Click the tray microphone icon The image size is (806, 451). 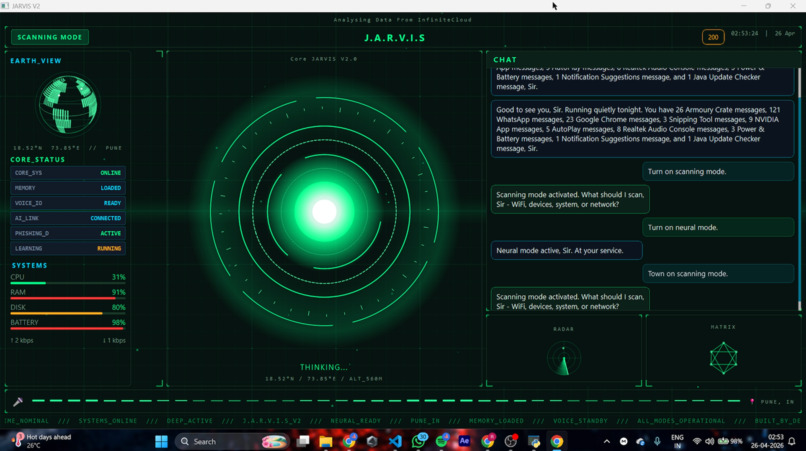coord(657,441)
